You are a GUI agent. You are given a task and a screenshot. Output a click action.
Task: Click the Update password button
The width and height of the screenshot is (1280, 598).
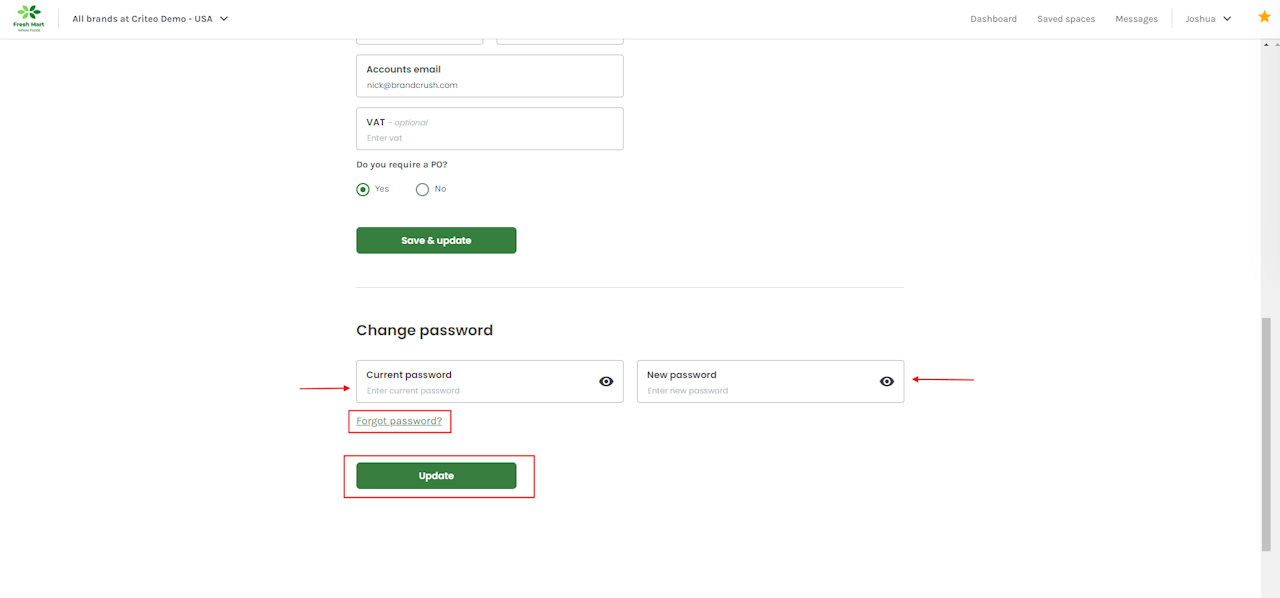436,476
